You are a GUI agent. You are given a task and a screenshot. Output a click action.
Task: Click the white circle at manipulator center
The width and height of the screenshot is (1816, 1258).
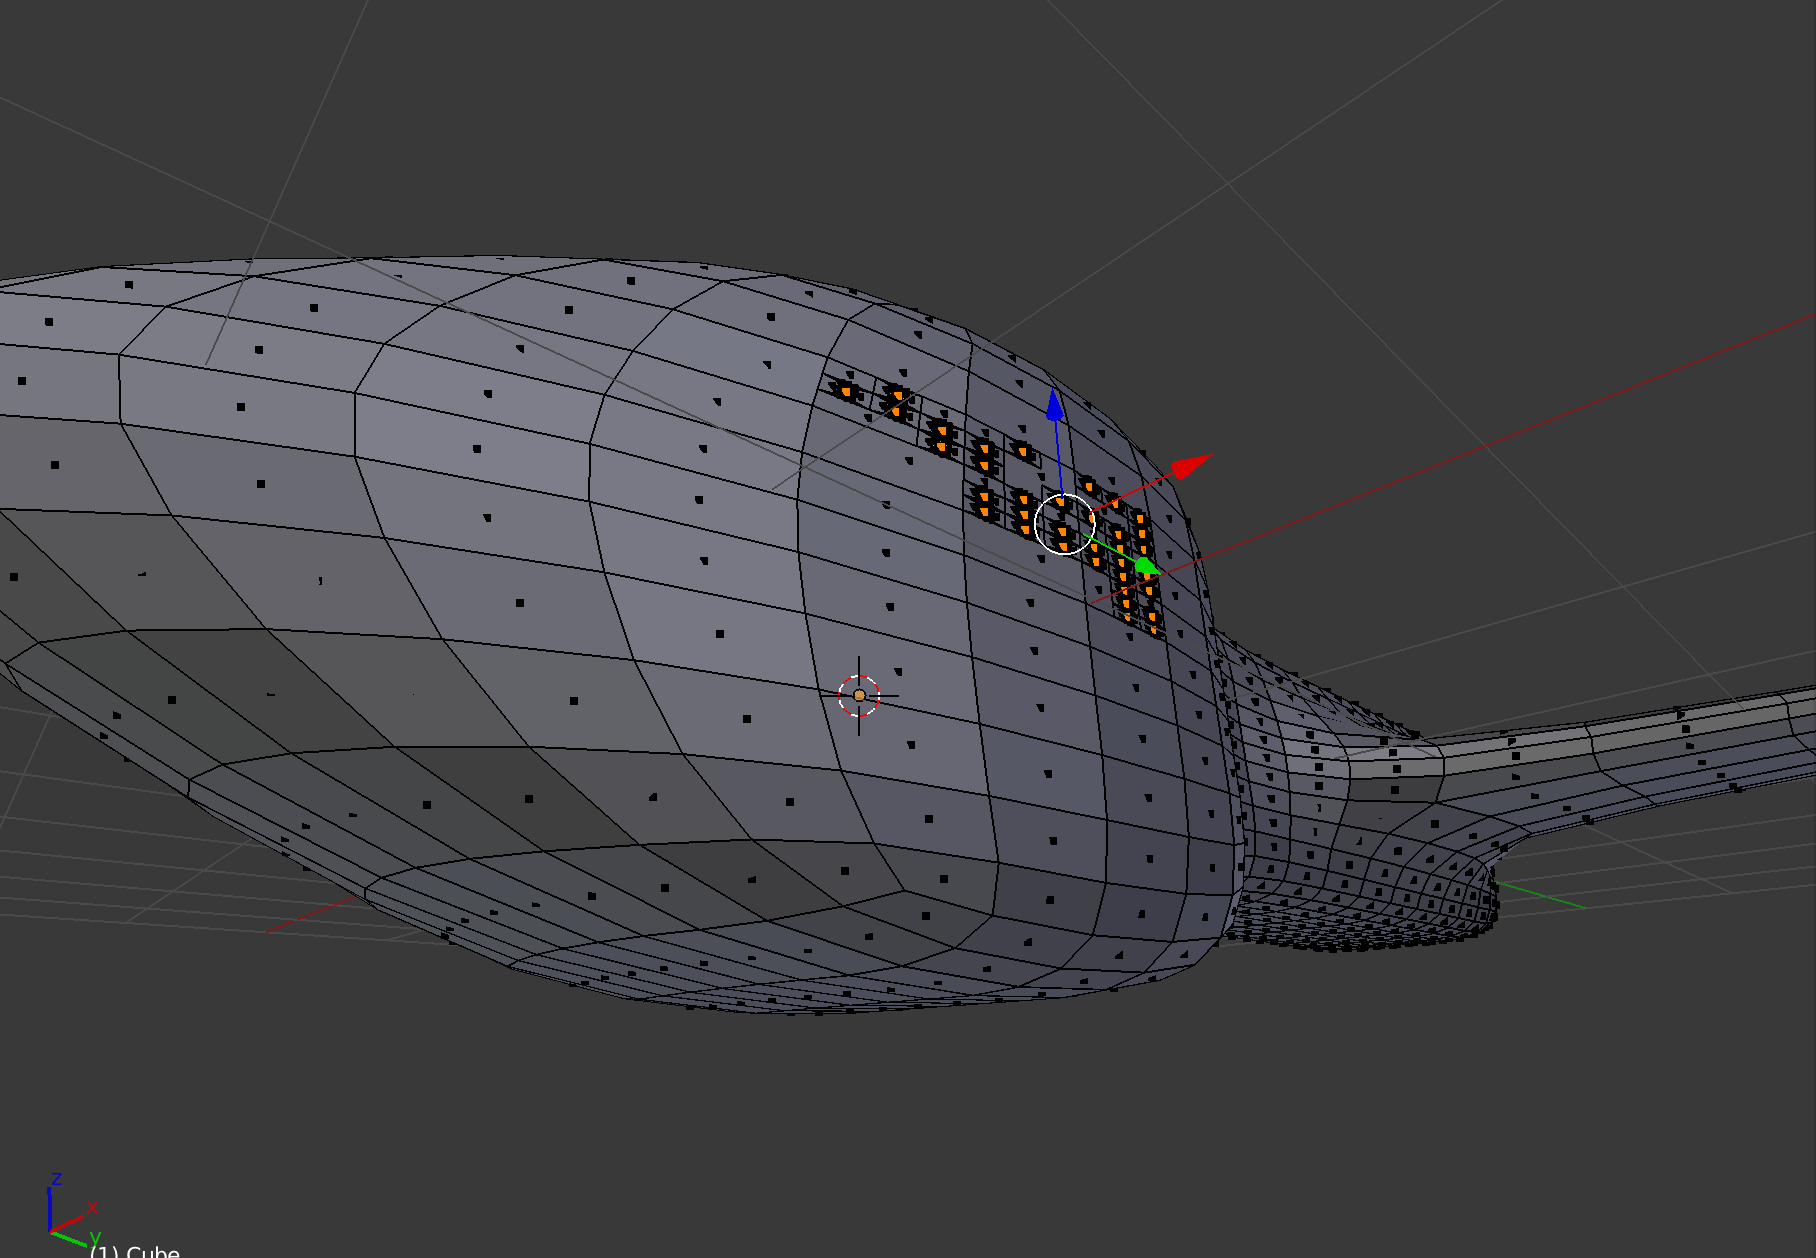pos(1064,523)
